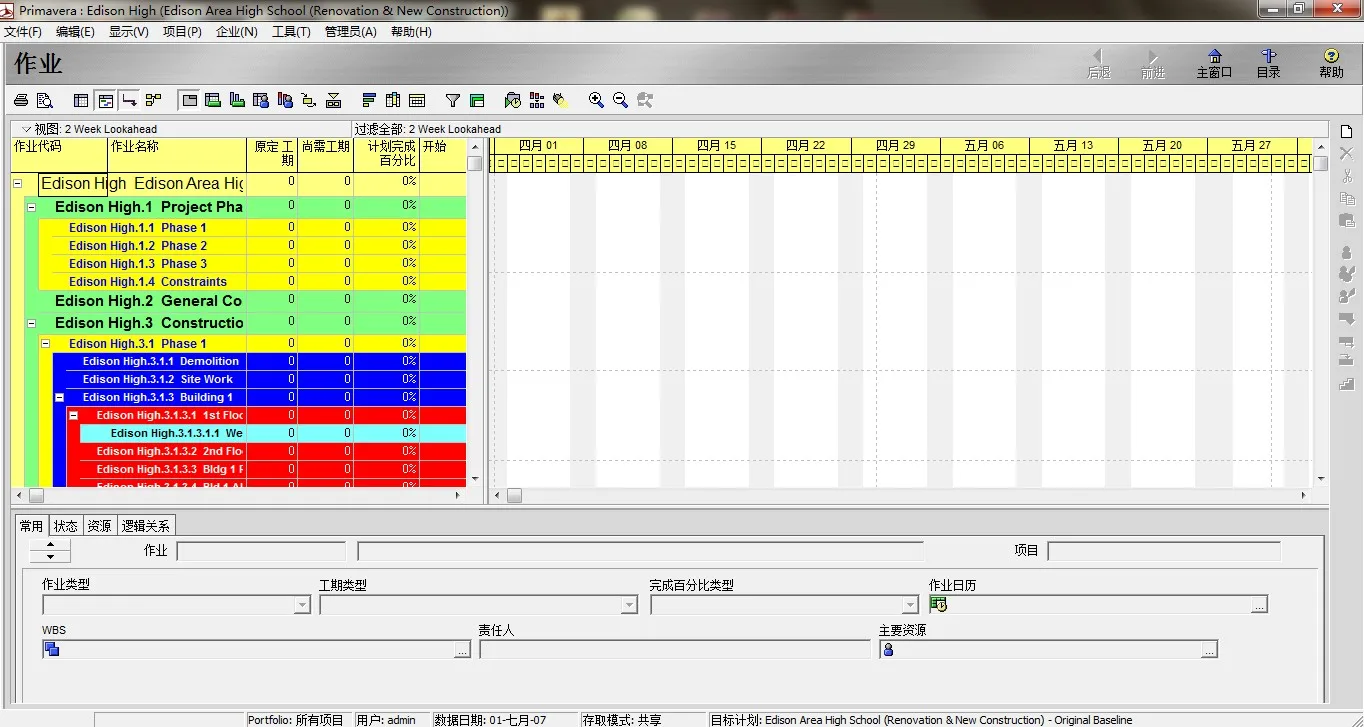Open the Group and Sort icon
Viewport: 1364px width, 727px height.
[x=477, y=100]
